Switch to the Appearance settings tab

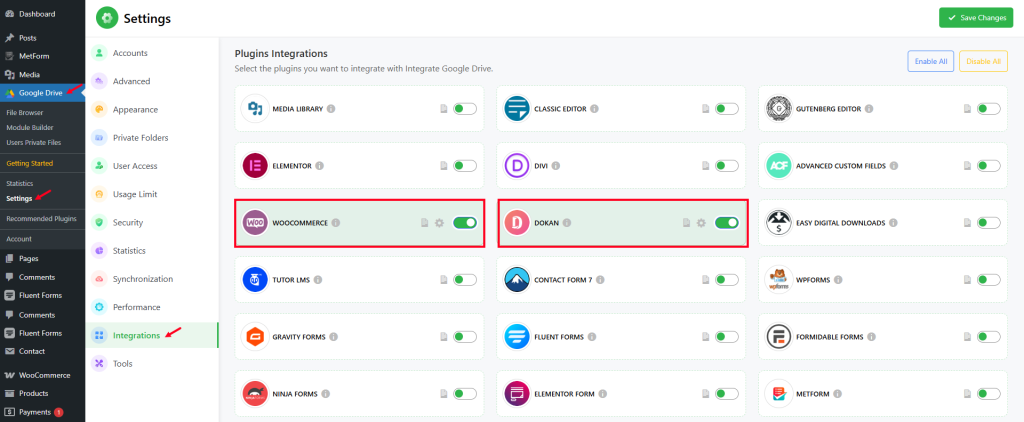click(152, 110)
